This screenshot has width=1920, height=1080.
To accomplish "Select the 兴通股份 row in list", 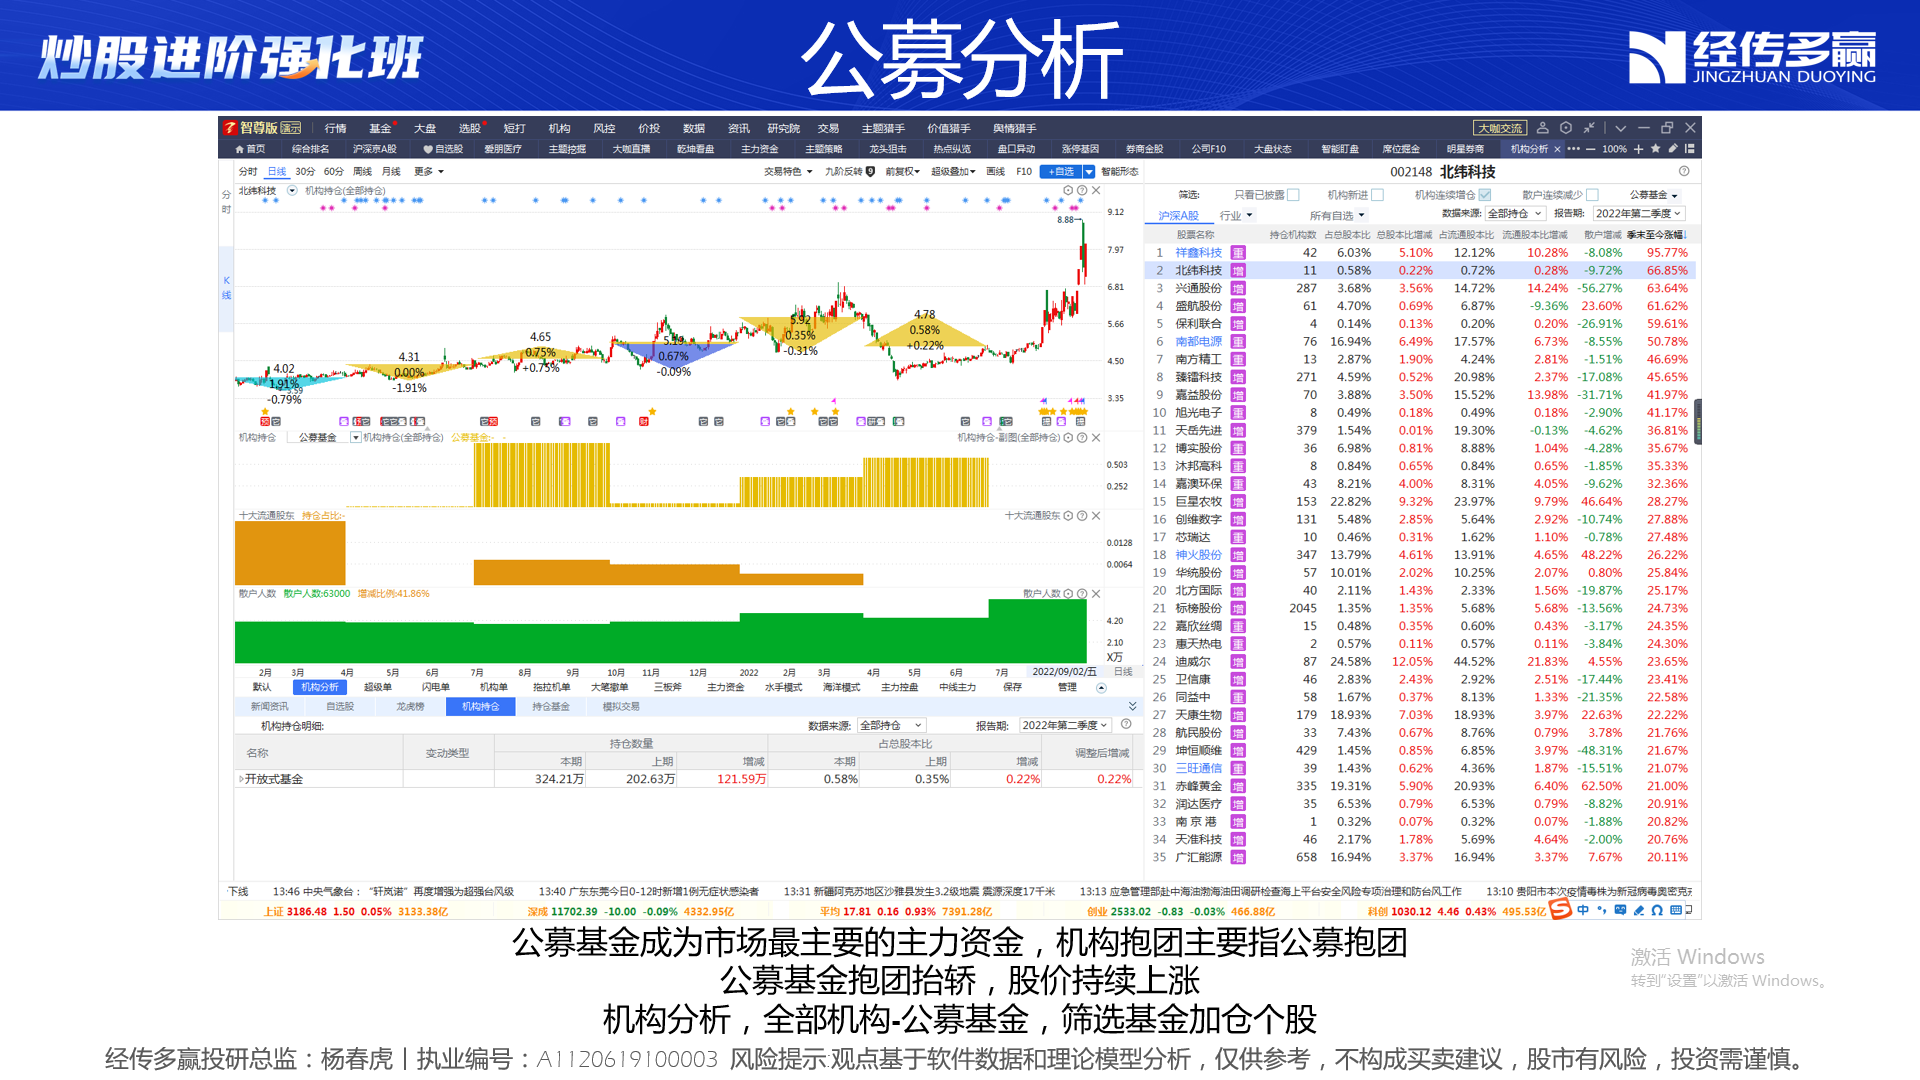I will coord(1420,289).
